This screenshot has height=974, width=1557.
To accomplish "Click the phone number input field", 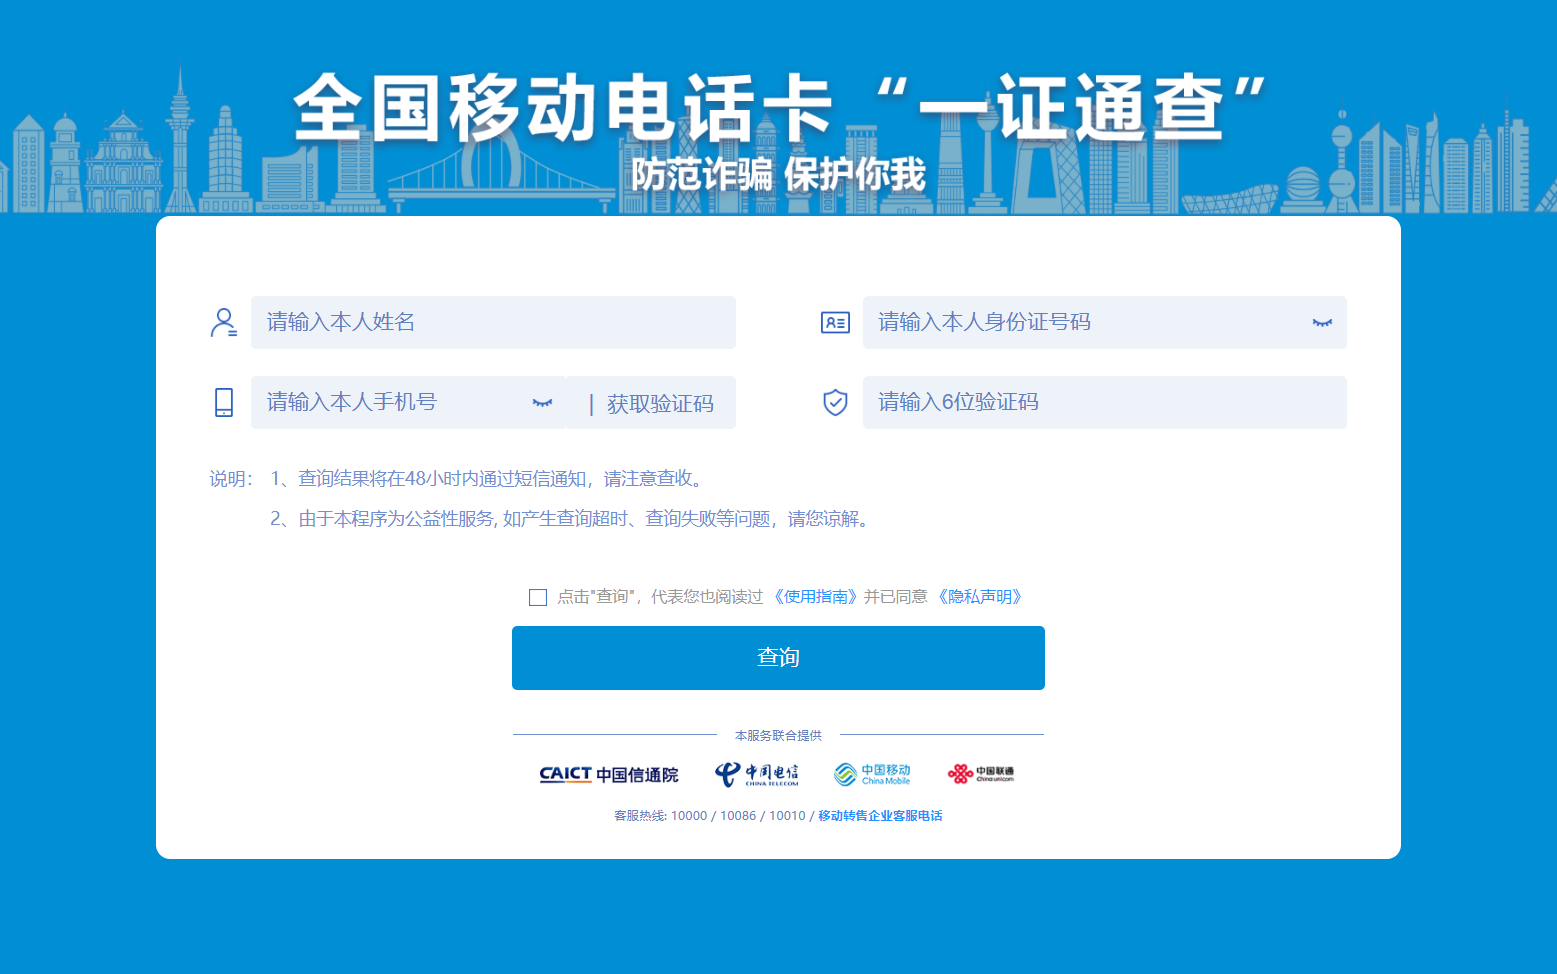I will coord(390,402).
